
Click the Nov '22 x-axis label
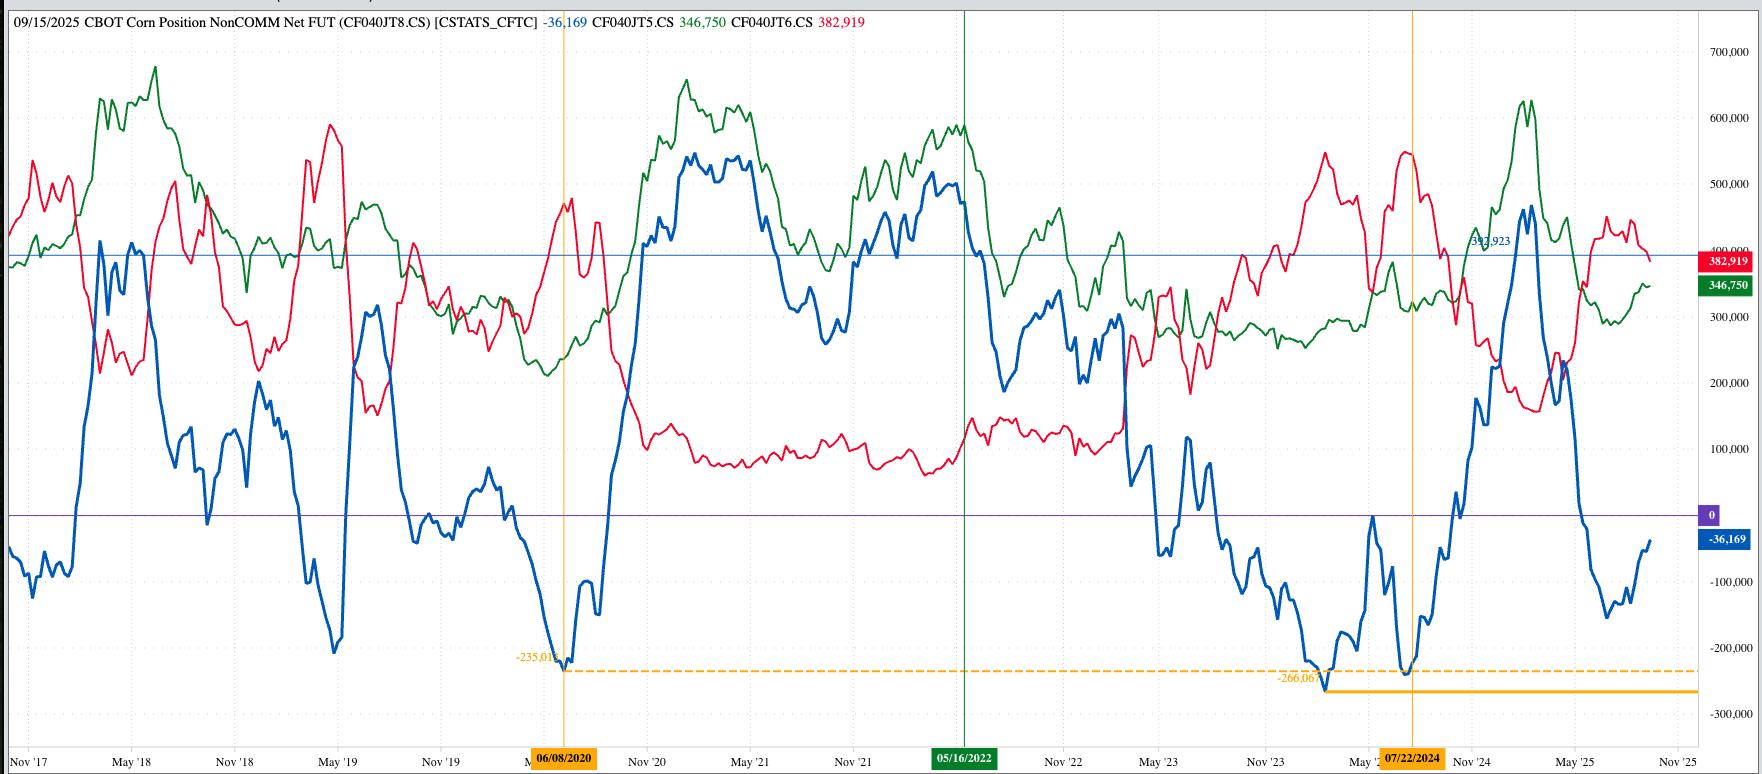coord(1063,762)
